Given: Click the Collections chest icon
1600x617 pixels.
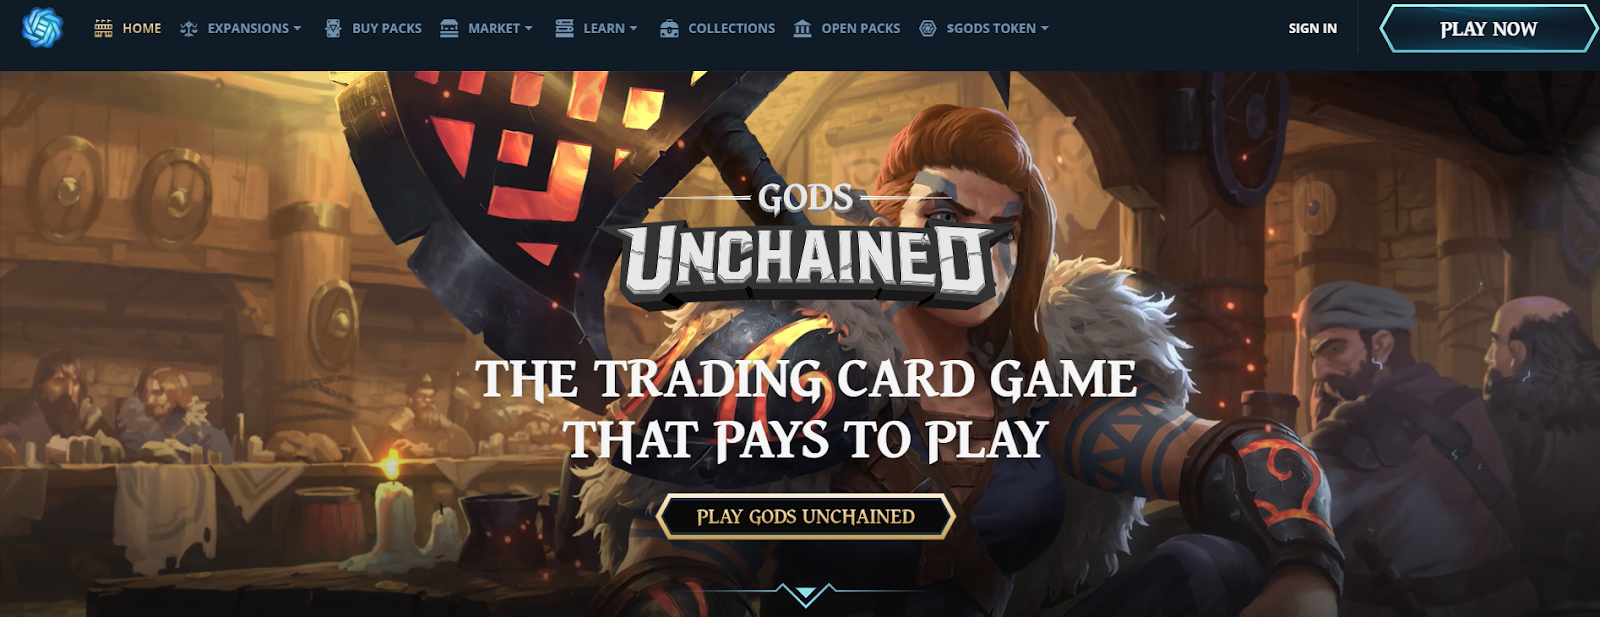Looking at the screenshot, I should (670, 28).
